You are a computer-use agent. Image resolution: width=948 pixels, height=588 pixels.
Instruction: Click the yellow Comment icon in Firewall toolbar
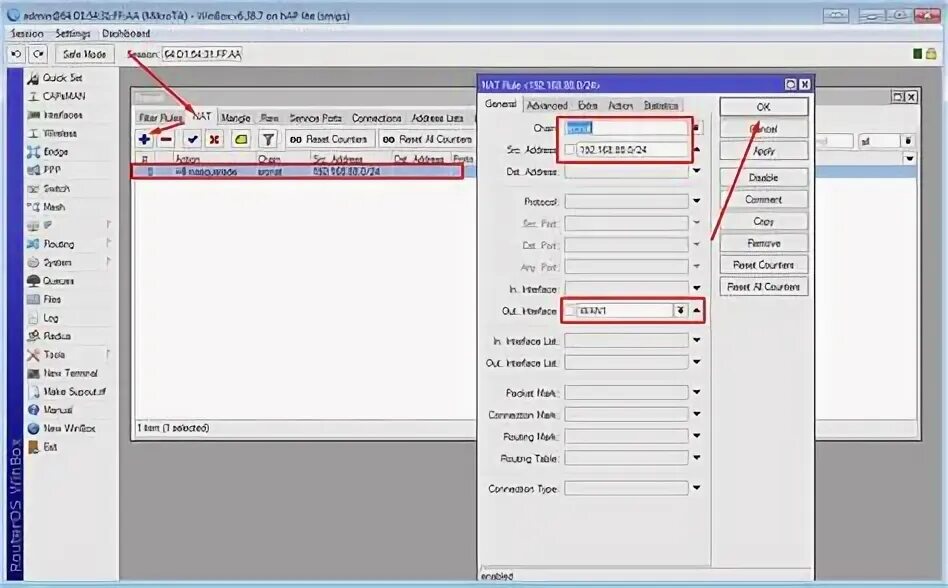pyautogui.click(x=241, y=140)
